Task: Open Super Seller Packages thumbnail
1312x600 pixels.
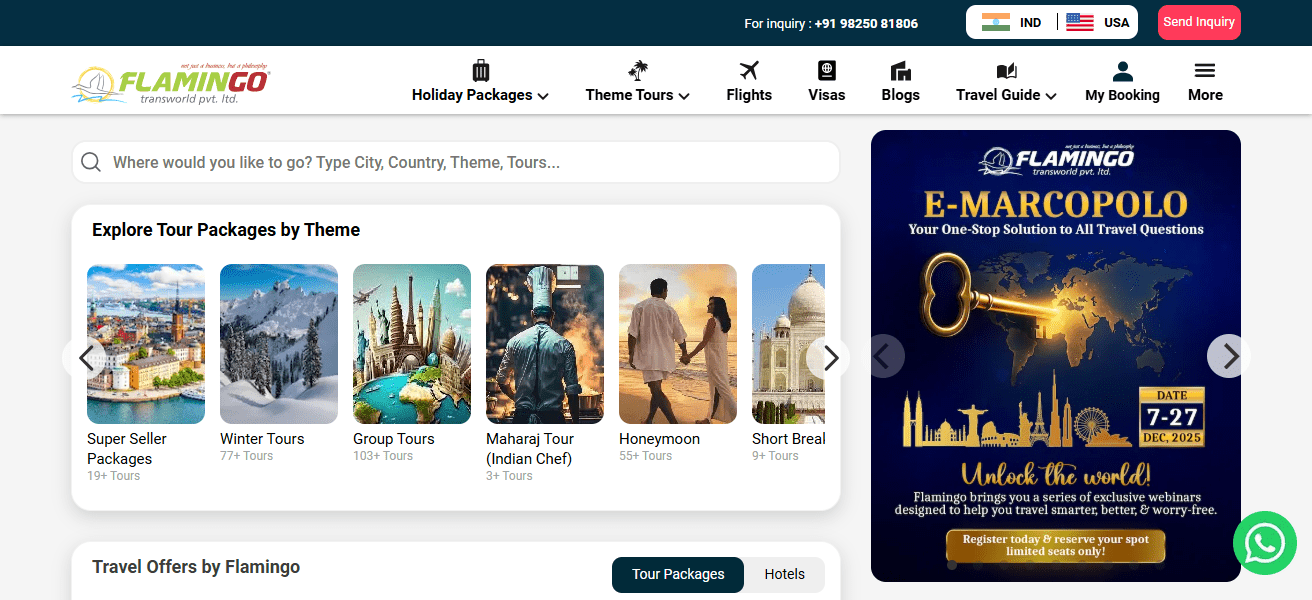Action: tap(146, 344)
